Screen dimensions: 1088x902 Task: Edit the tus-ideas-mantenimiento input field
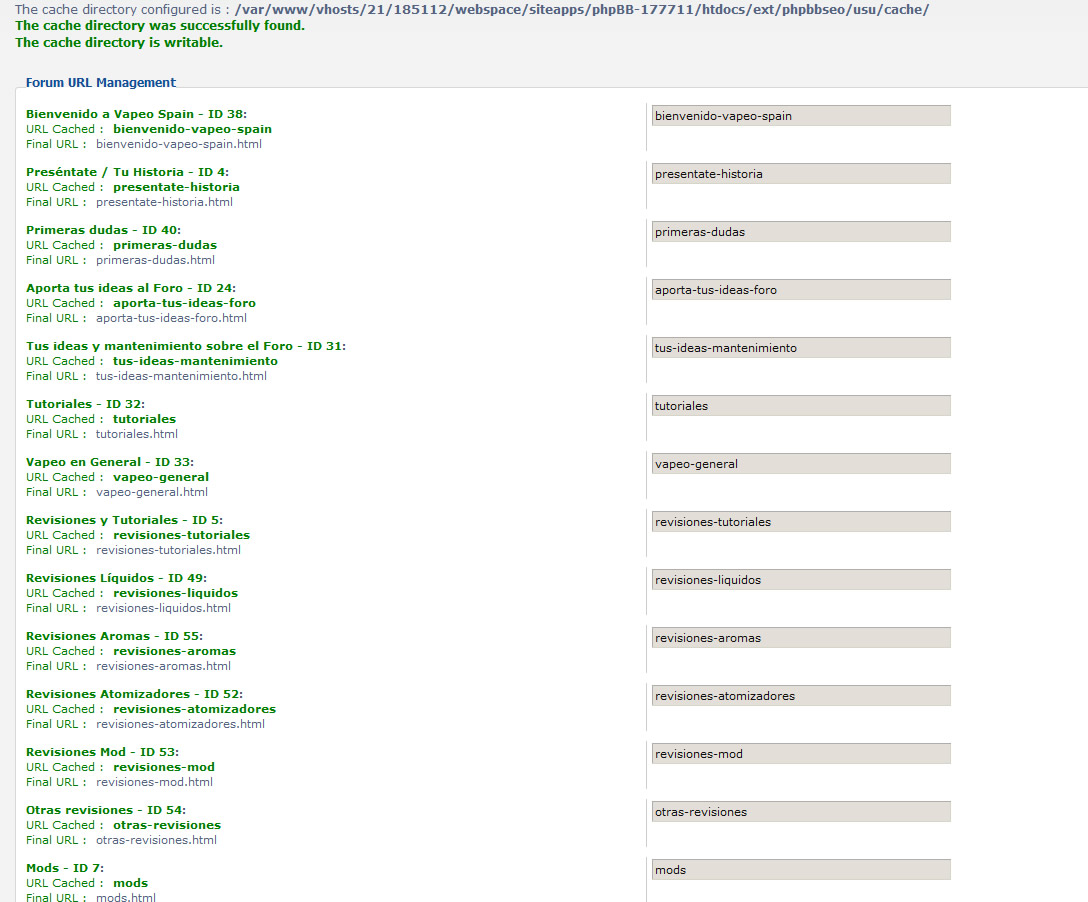pos(800,348)
